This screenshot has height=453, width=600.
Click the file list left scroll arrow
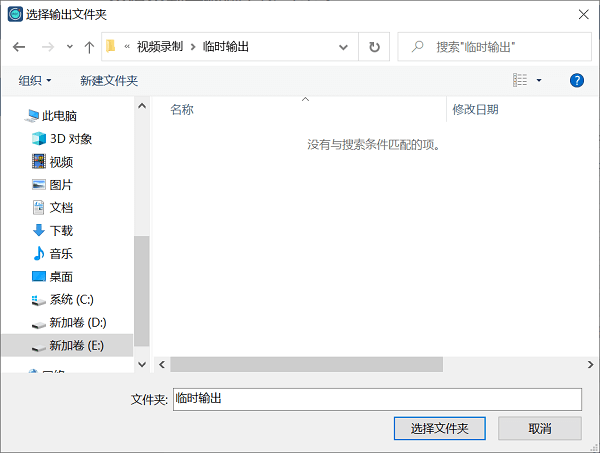click(x=162, y=365)
